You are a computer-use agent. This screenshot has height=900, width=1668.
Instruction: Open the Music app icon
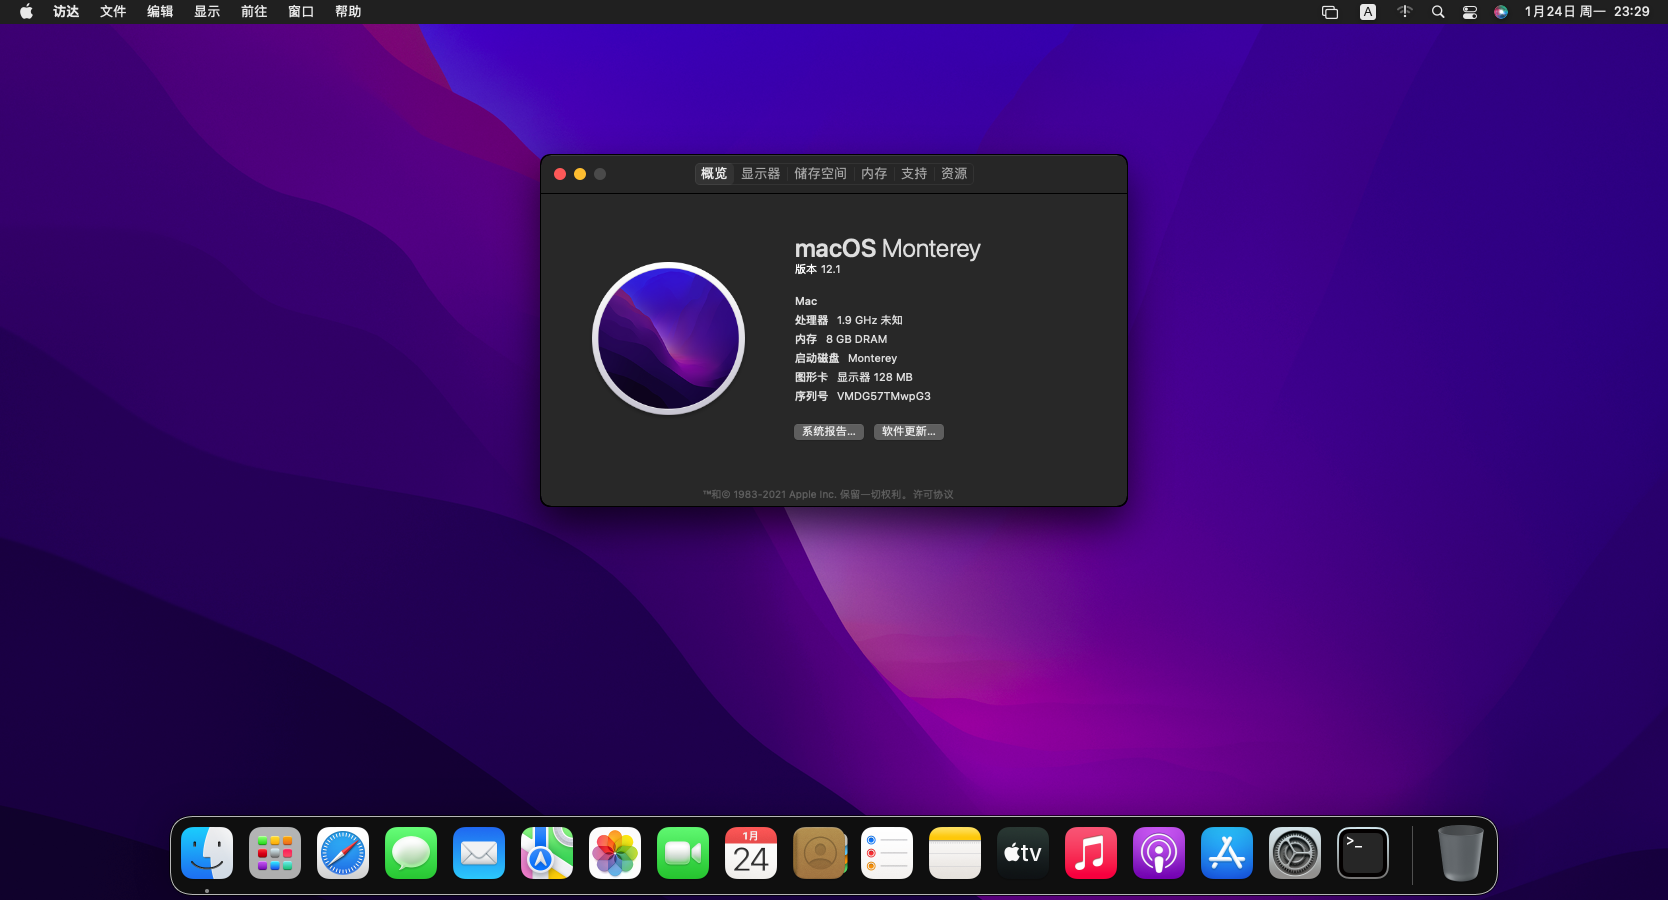[1091, 853]
